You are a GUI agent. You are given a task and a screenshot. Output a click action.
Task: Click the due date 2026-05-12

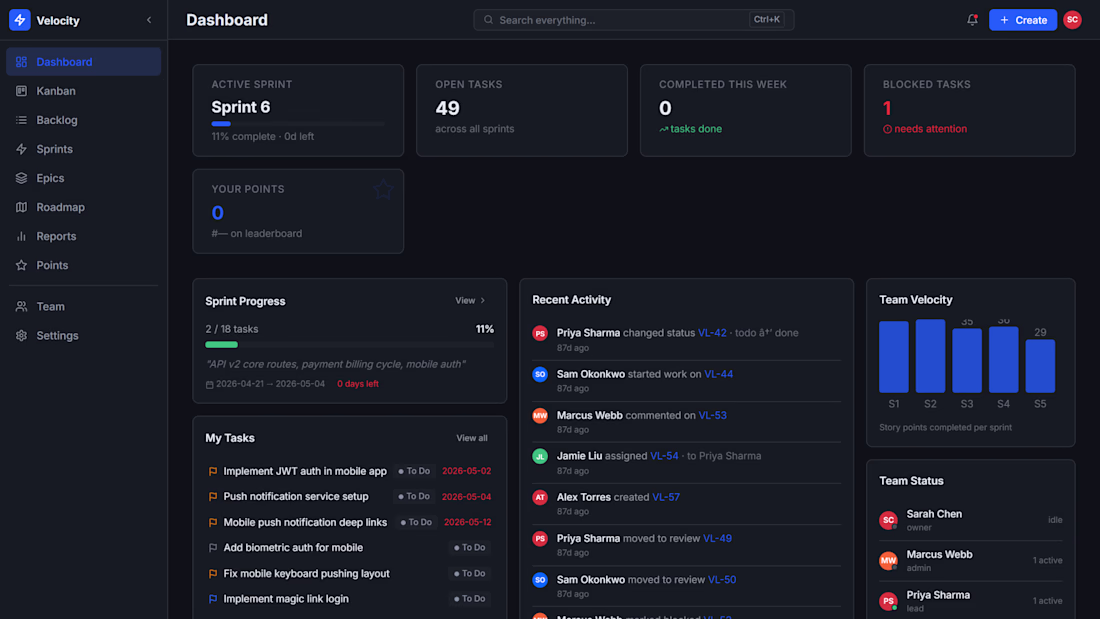[x=467, y=522]
